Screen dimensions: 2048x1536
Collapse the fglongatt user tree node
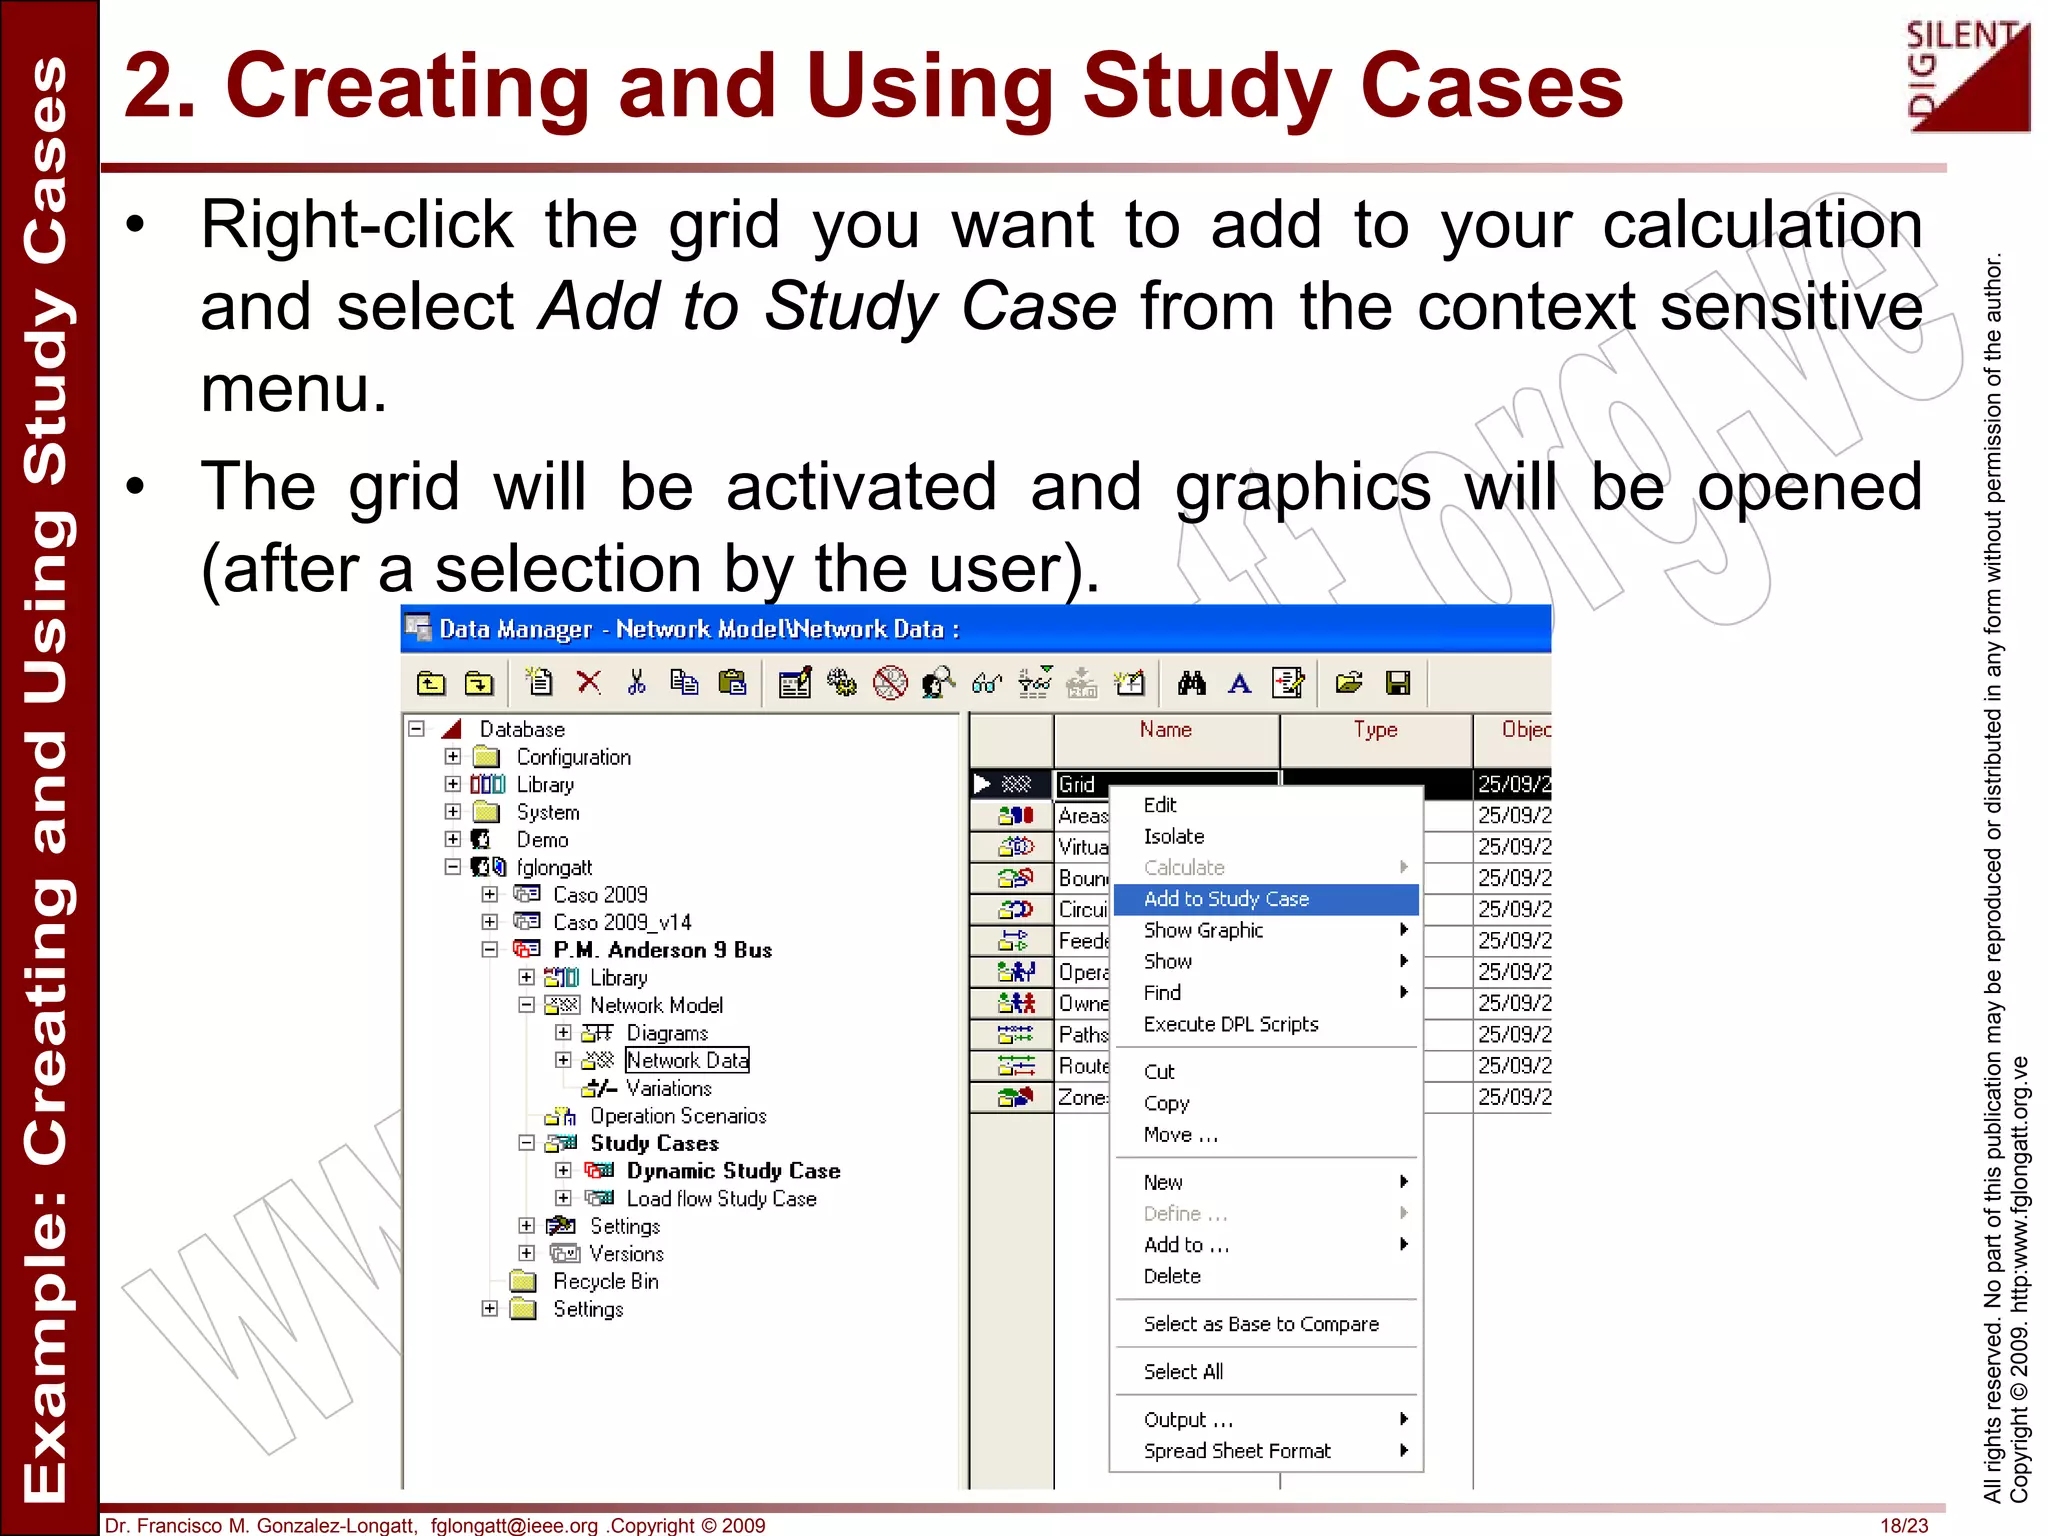(x=453, y=867)
